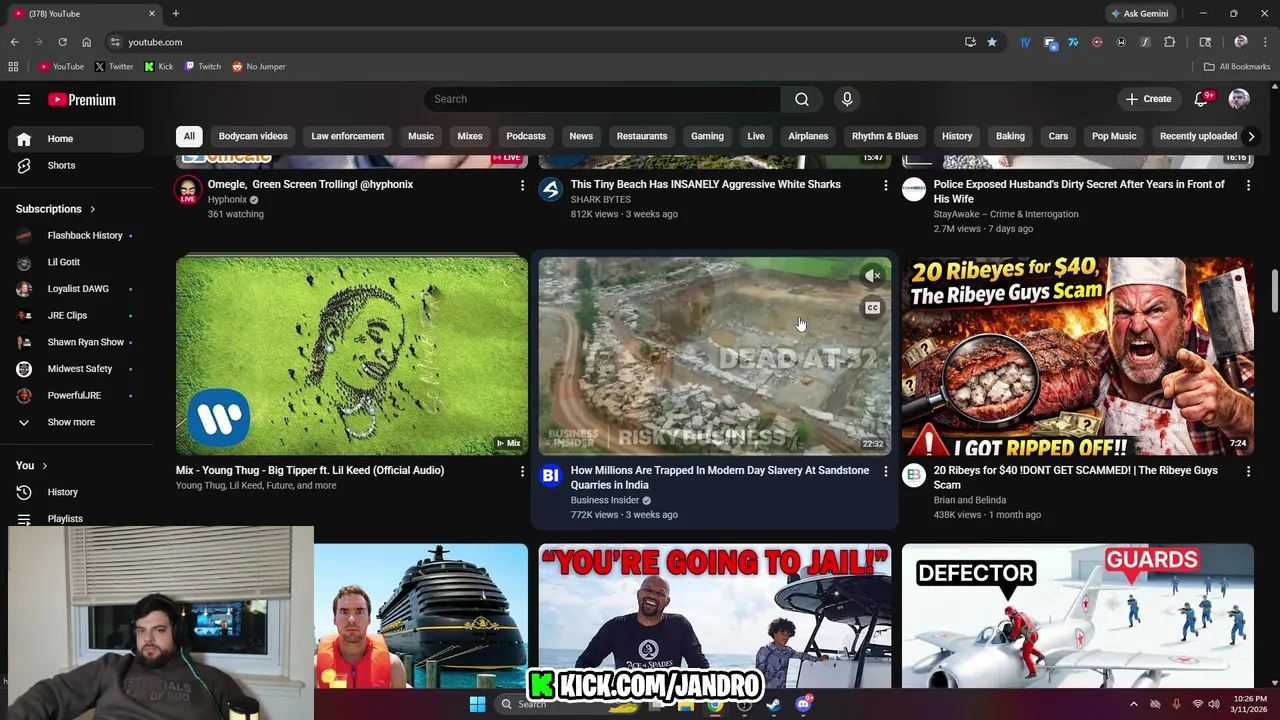The width and height of the screenshot is (1280, 720).
Task: Open the Twitter bookmark
Action: point(114,67)
